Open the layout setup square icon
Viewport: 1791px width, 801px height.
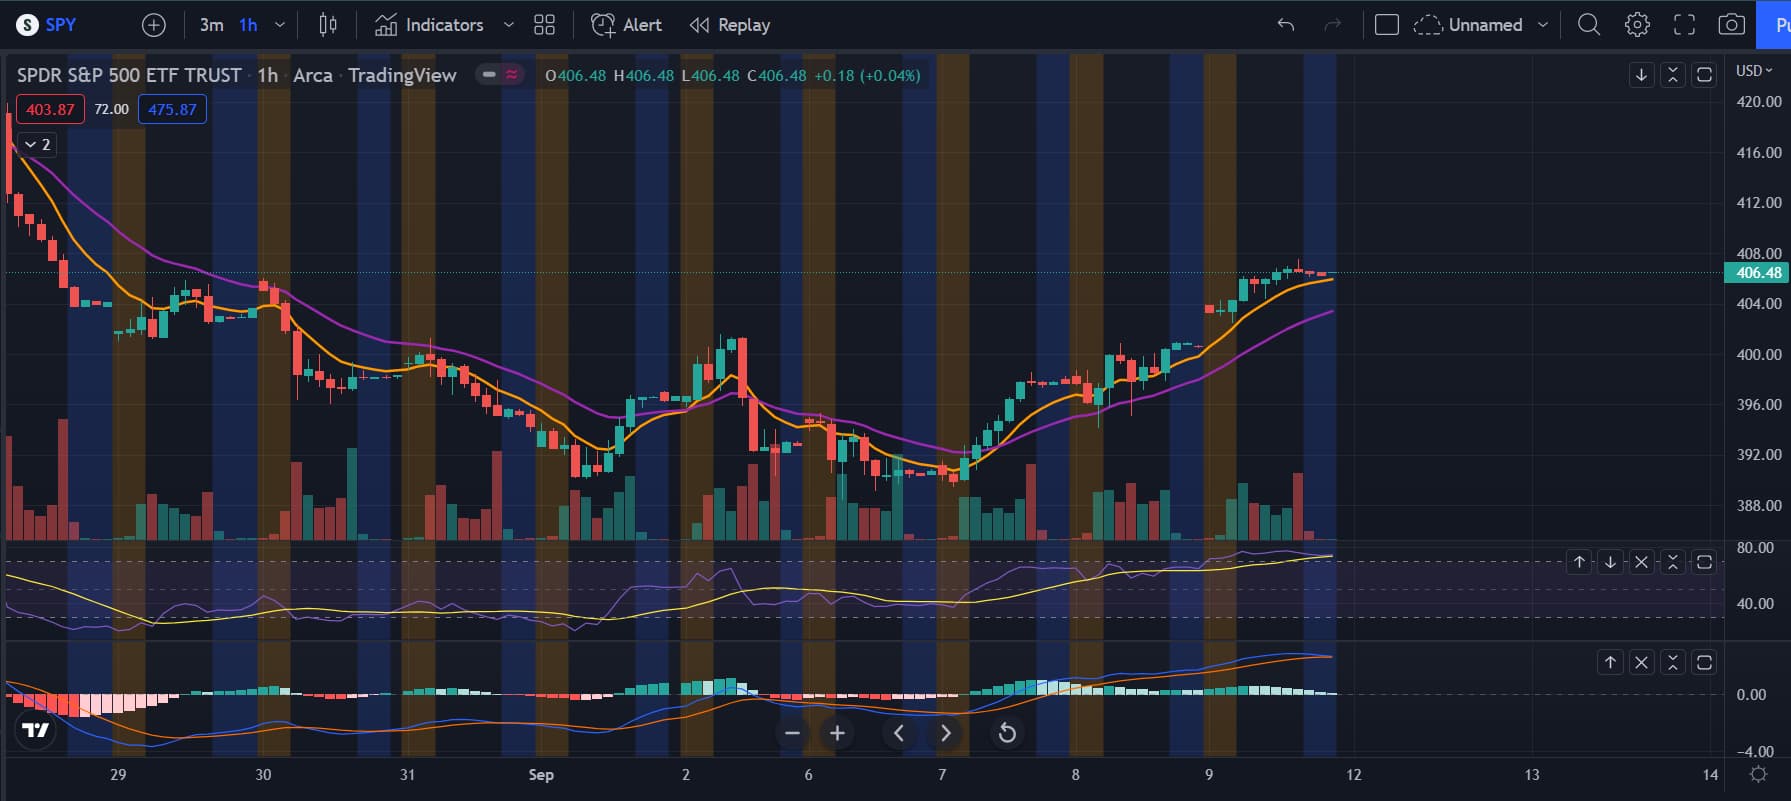[x=1387, y=25]
